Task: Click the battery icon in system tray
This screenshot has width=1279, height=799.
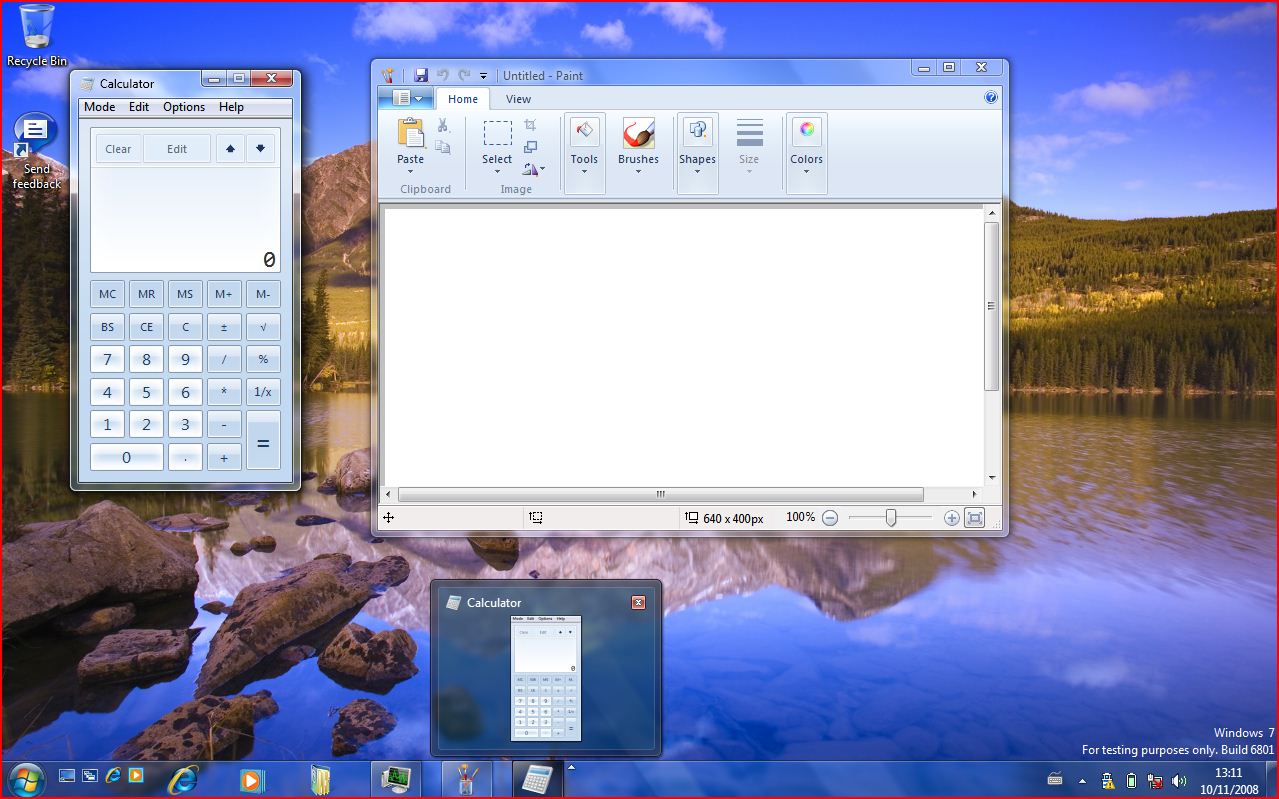Action: (1131, 780)
